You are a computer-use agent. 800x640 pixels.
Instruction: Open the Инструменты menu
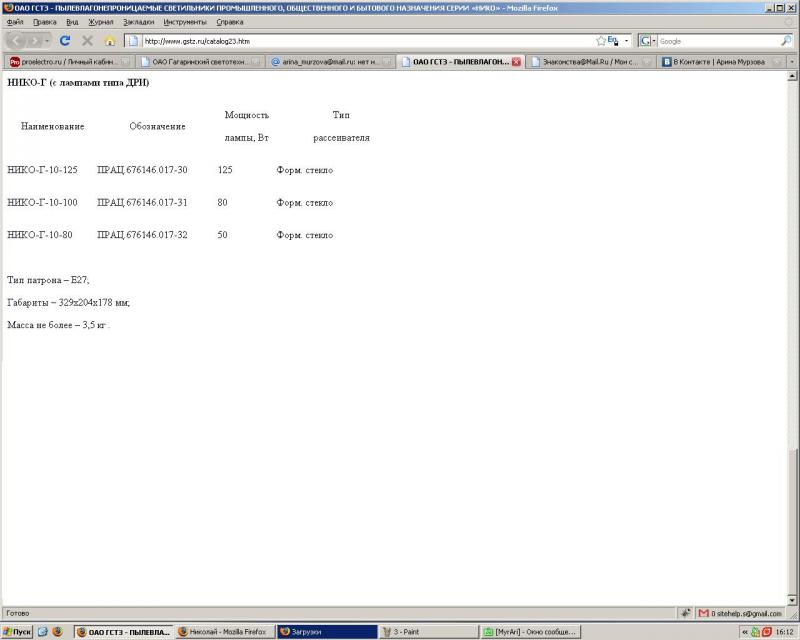pyautogui.click(x=185, y=21)
